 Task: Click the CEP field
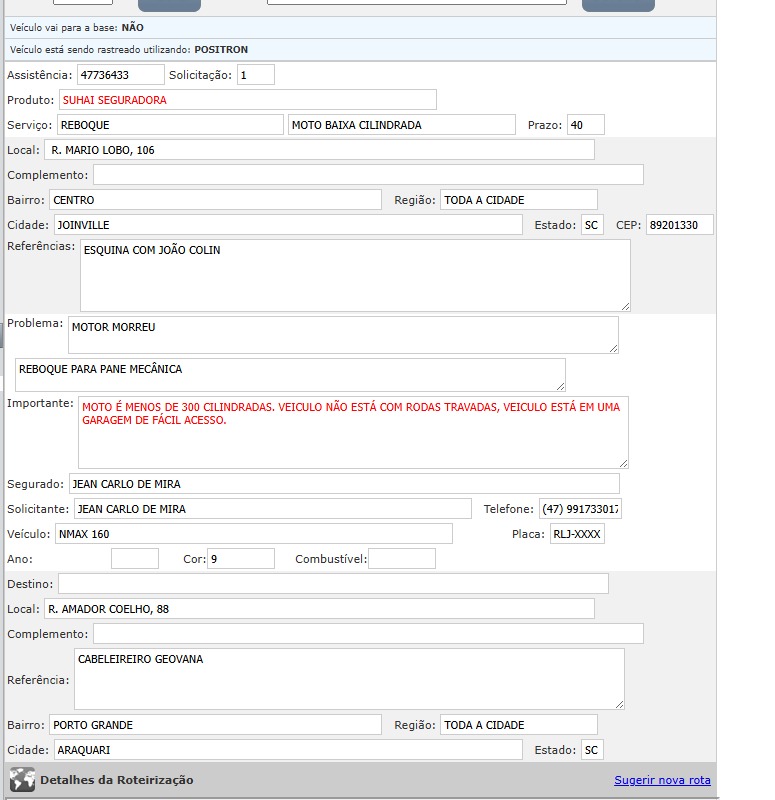point(679,225)
